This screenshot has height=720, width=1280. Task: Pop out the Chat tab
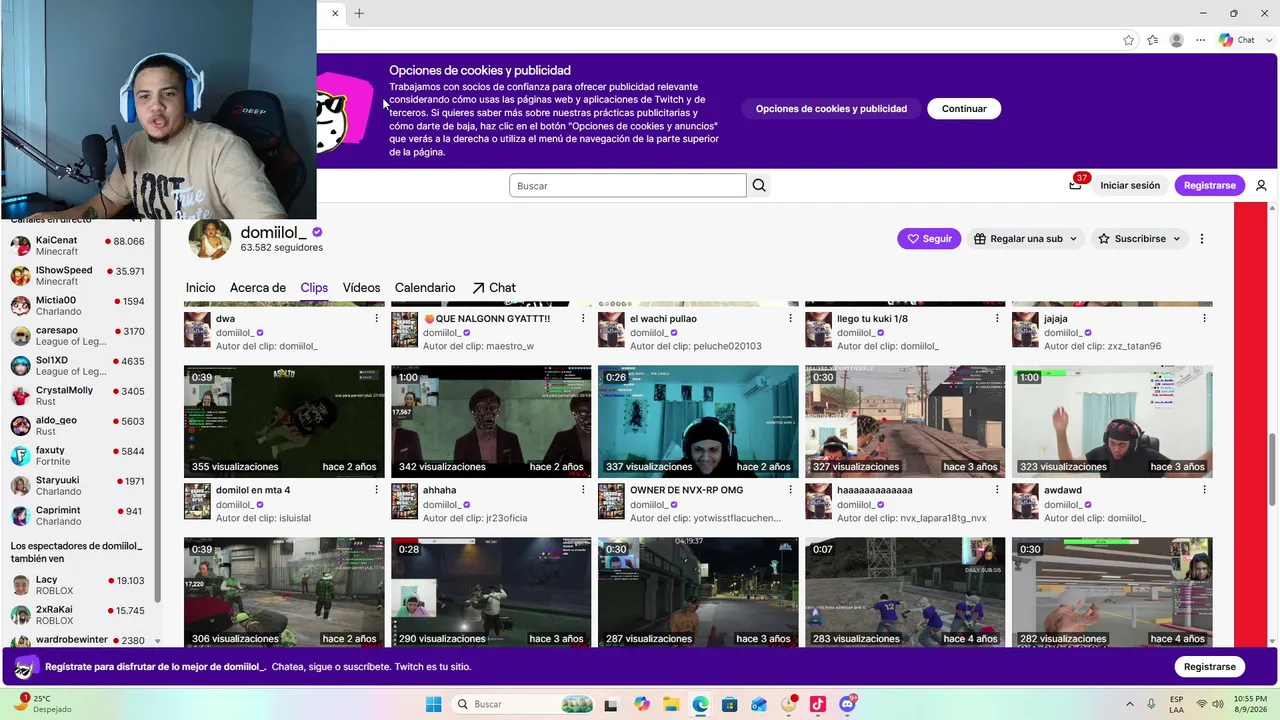[494, 288]
